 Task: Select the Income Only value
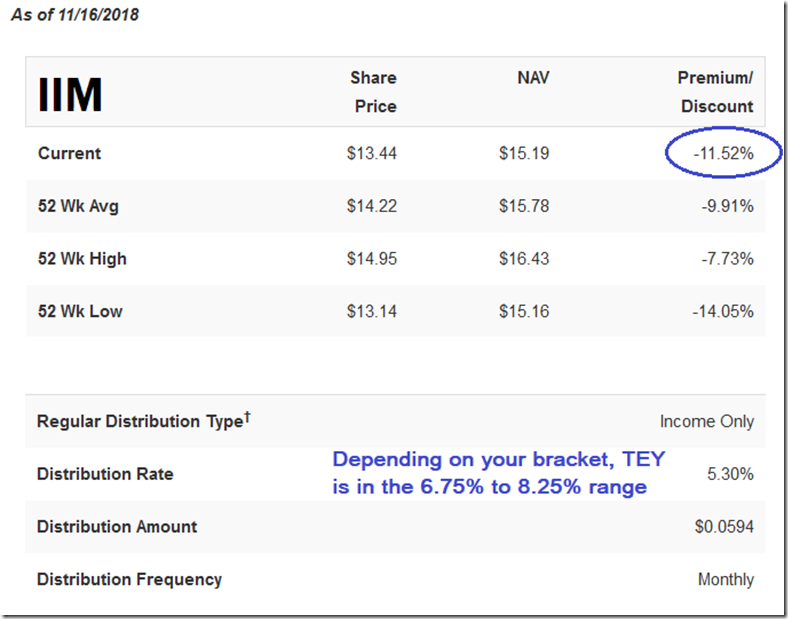click(x=706, y=421)
